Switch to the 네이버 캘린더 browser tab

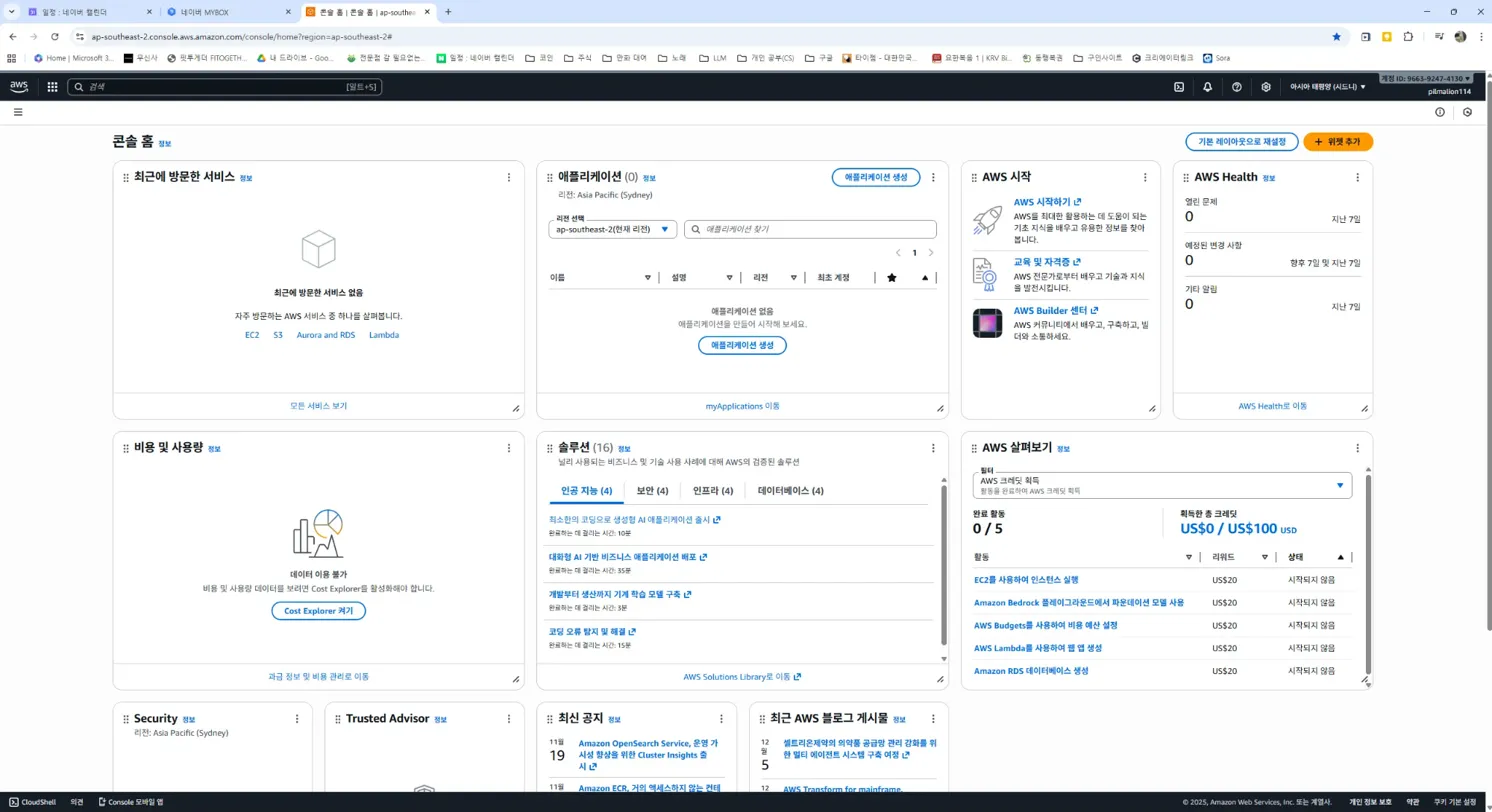90,12
